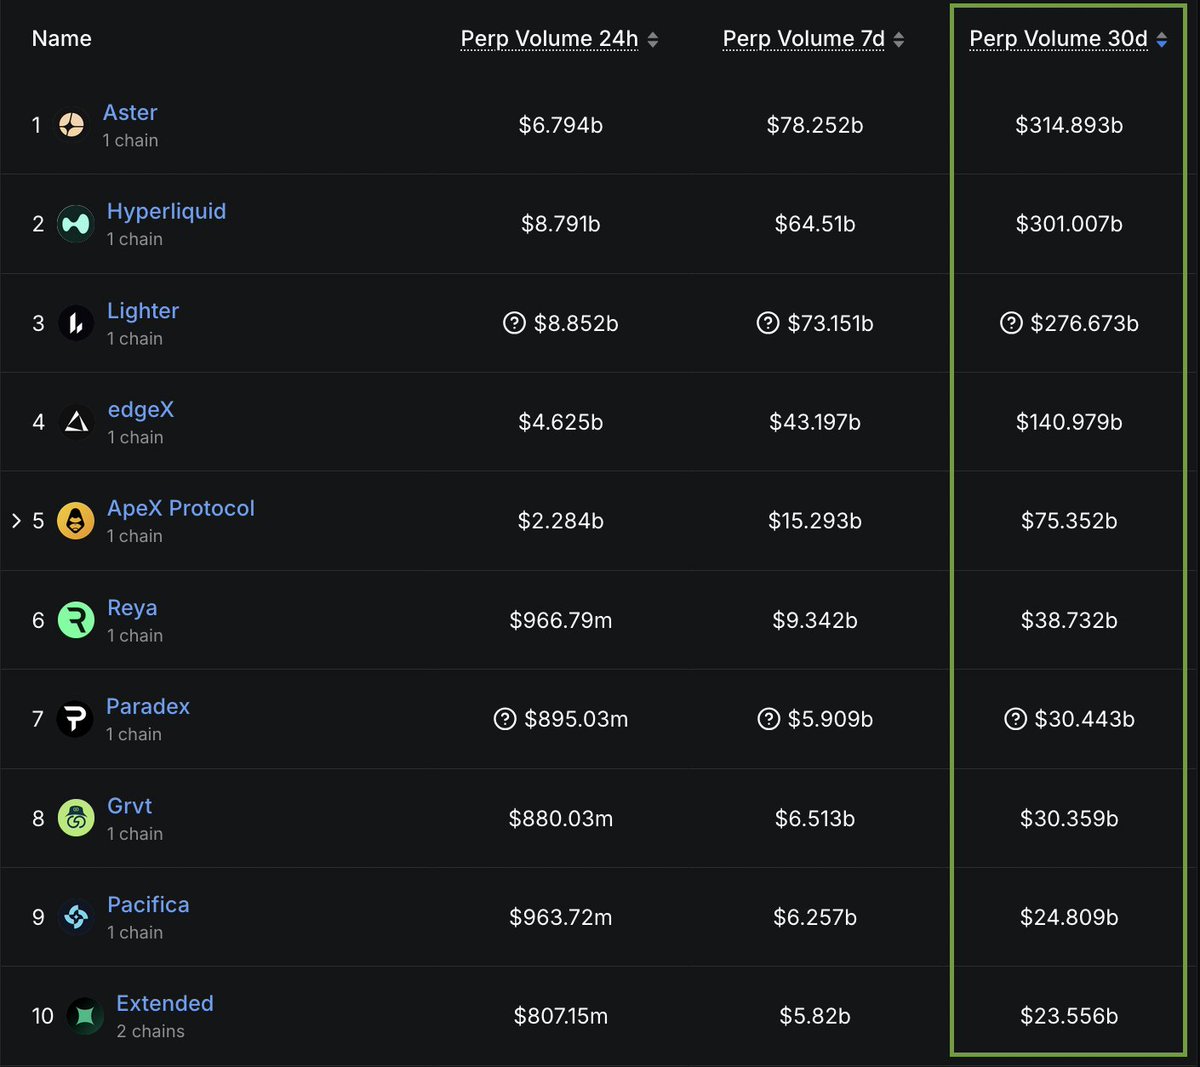Screen dimensions: 1200x1067
Task: Click Aster's 30d volume $314.893b
Action: [x=1069, y=125]
